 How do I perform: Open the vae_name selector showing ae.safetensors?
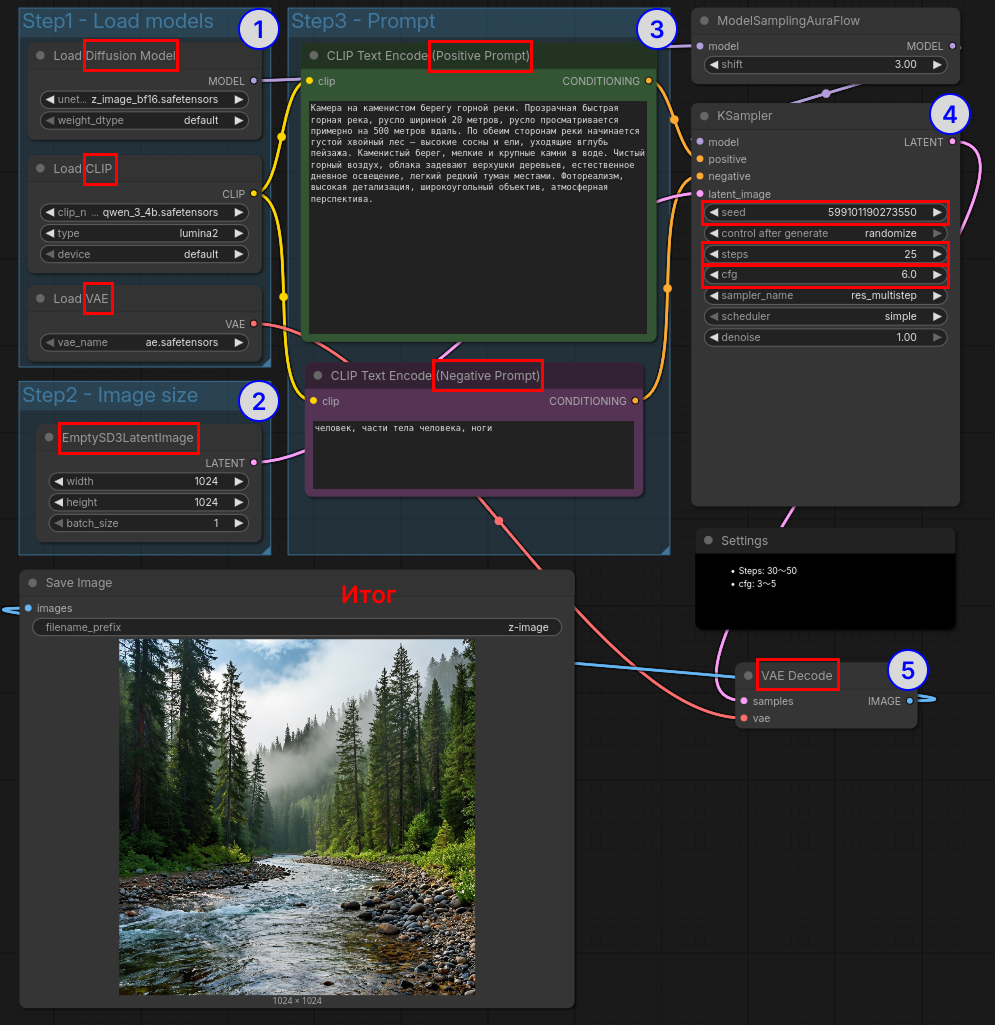pyautogui.click(x=144, y=342)
